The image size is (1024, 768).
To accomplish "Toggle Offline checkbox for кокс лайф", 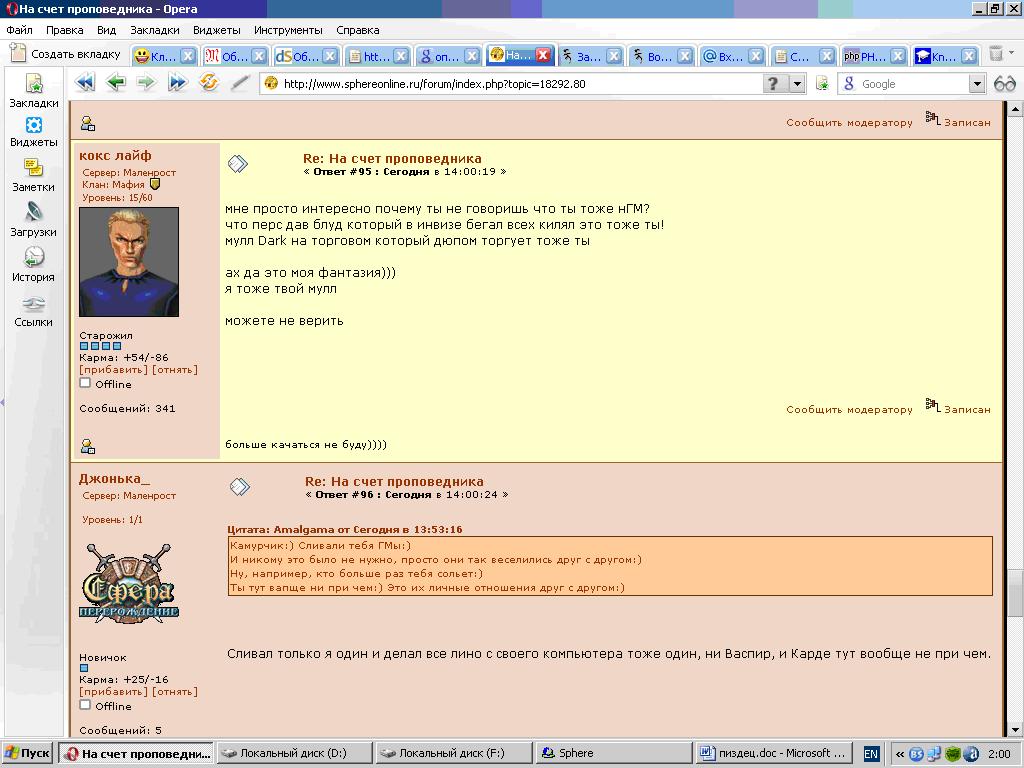I will click(85, 383).
